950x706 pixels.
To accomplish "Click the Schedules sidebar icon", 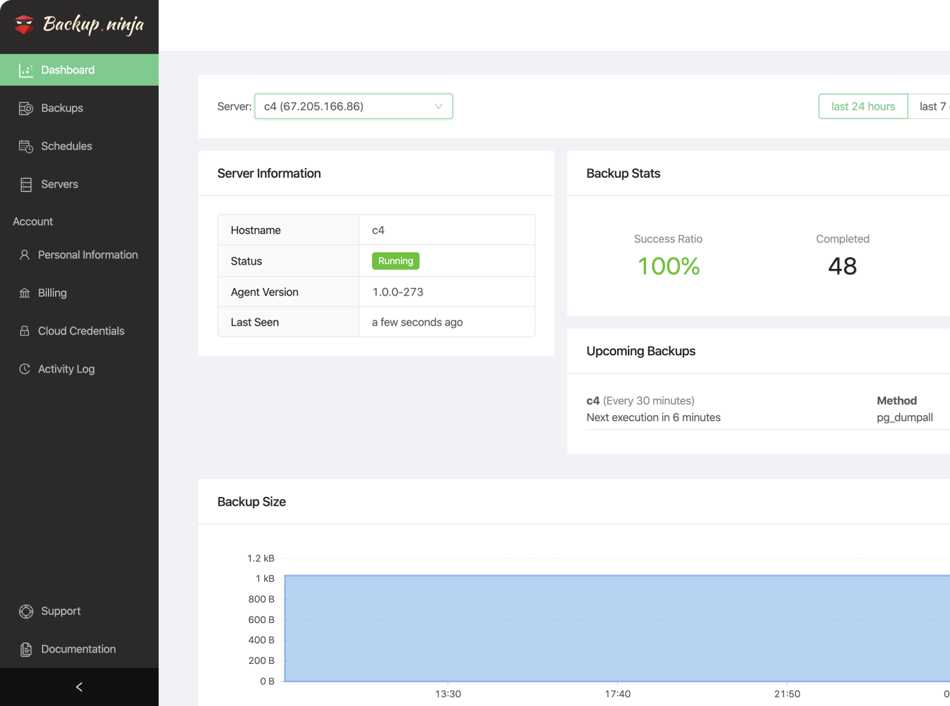I will click(26, 146).
